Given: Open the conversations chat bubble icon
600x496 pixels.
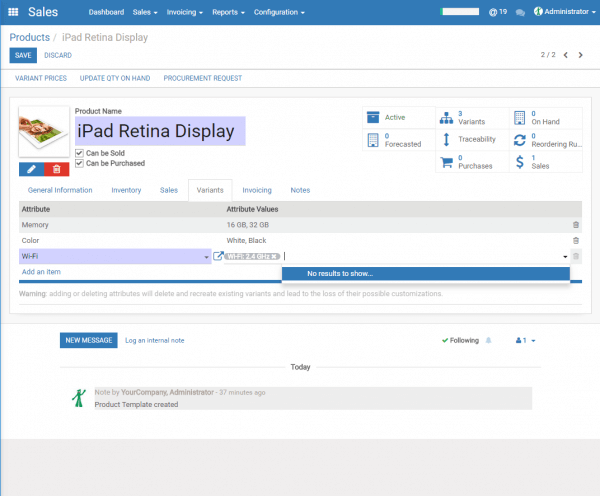Looking at the screenshot, I should pos(520,12).
